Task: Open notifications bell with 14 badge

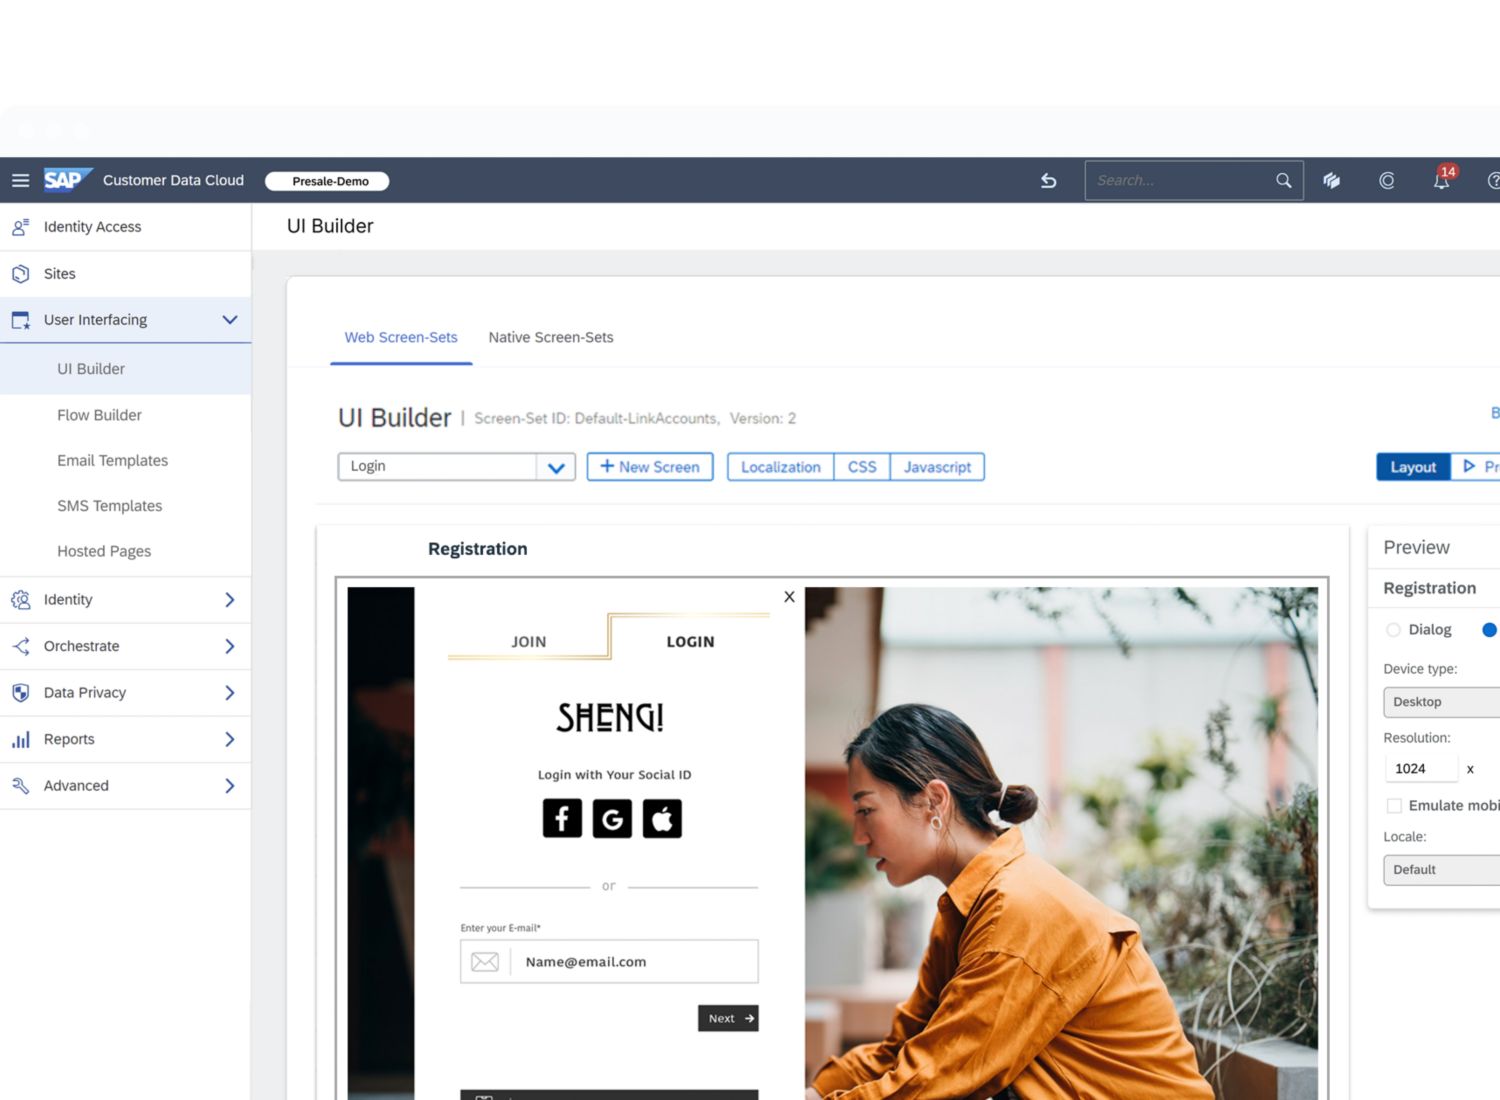Action: (1441, 181)
